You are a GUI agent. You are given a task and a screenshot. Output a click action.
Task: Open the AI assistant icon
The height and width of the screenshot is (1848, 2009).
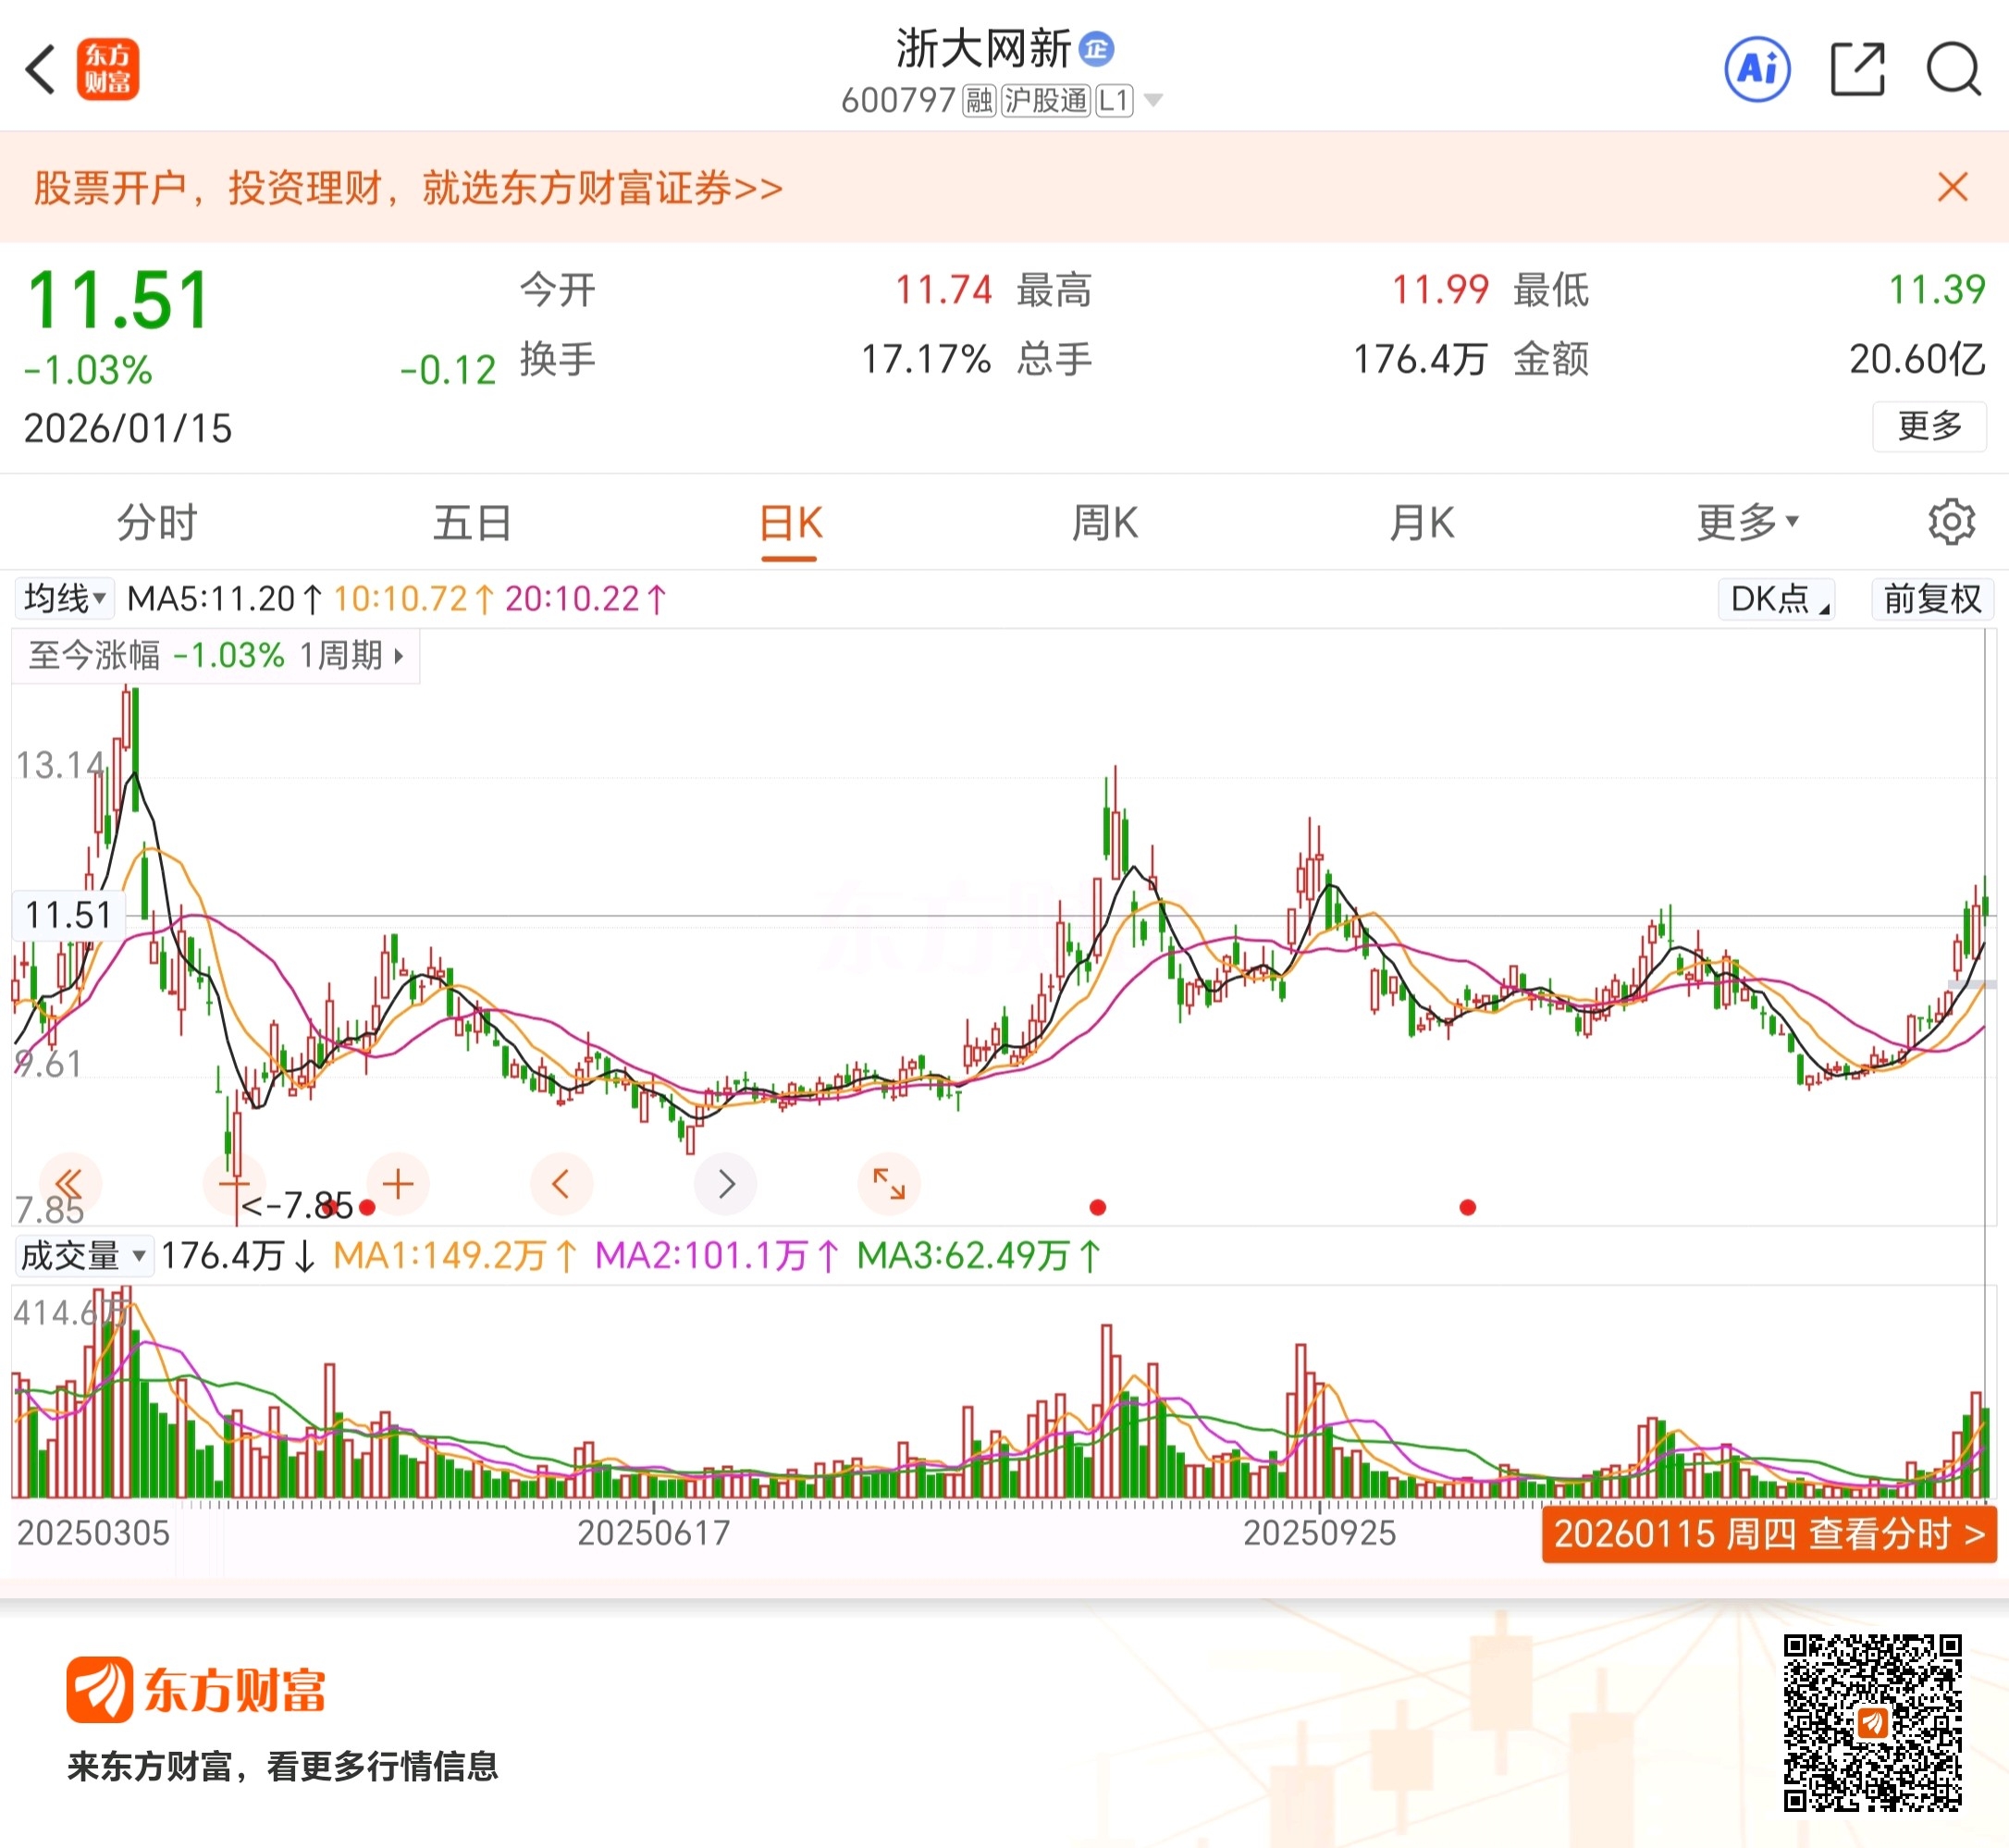coord(1757,70)
